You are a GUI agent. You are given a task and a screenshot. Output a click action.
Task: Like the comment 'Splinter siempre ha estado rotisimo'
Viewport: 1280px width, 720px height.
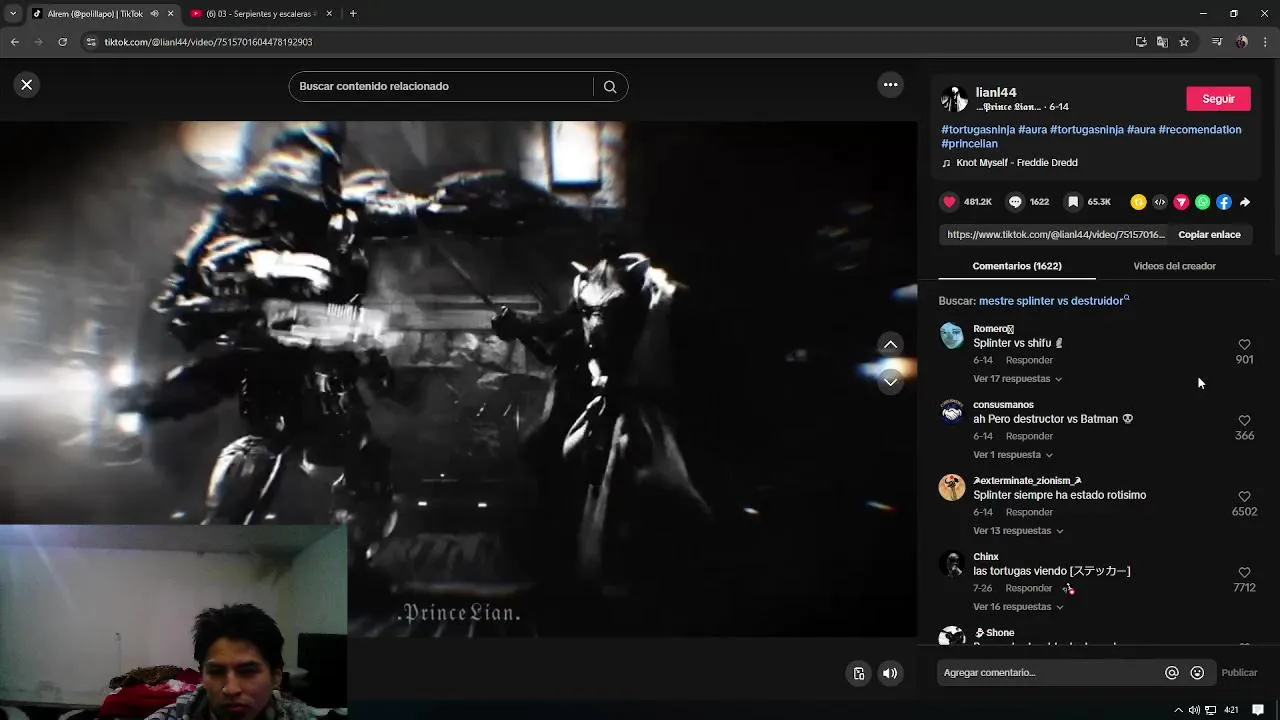pos(1244,497)
